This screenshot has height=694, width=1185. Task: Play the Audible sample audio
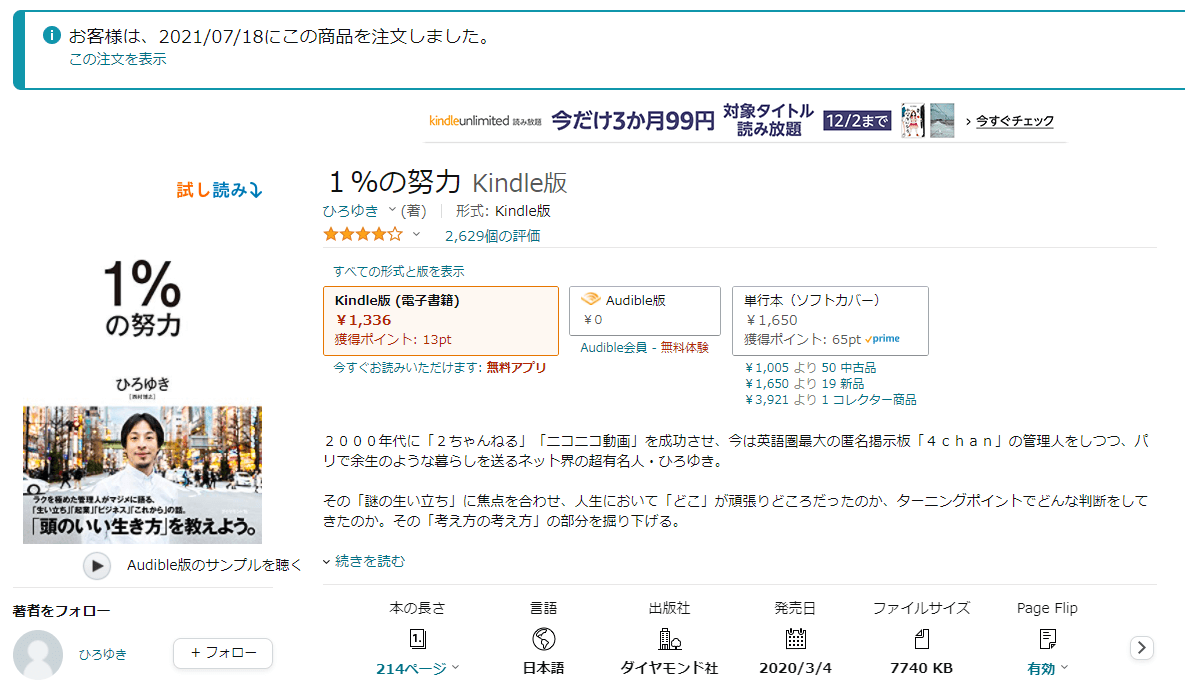coord(97,565)
